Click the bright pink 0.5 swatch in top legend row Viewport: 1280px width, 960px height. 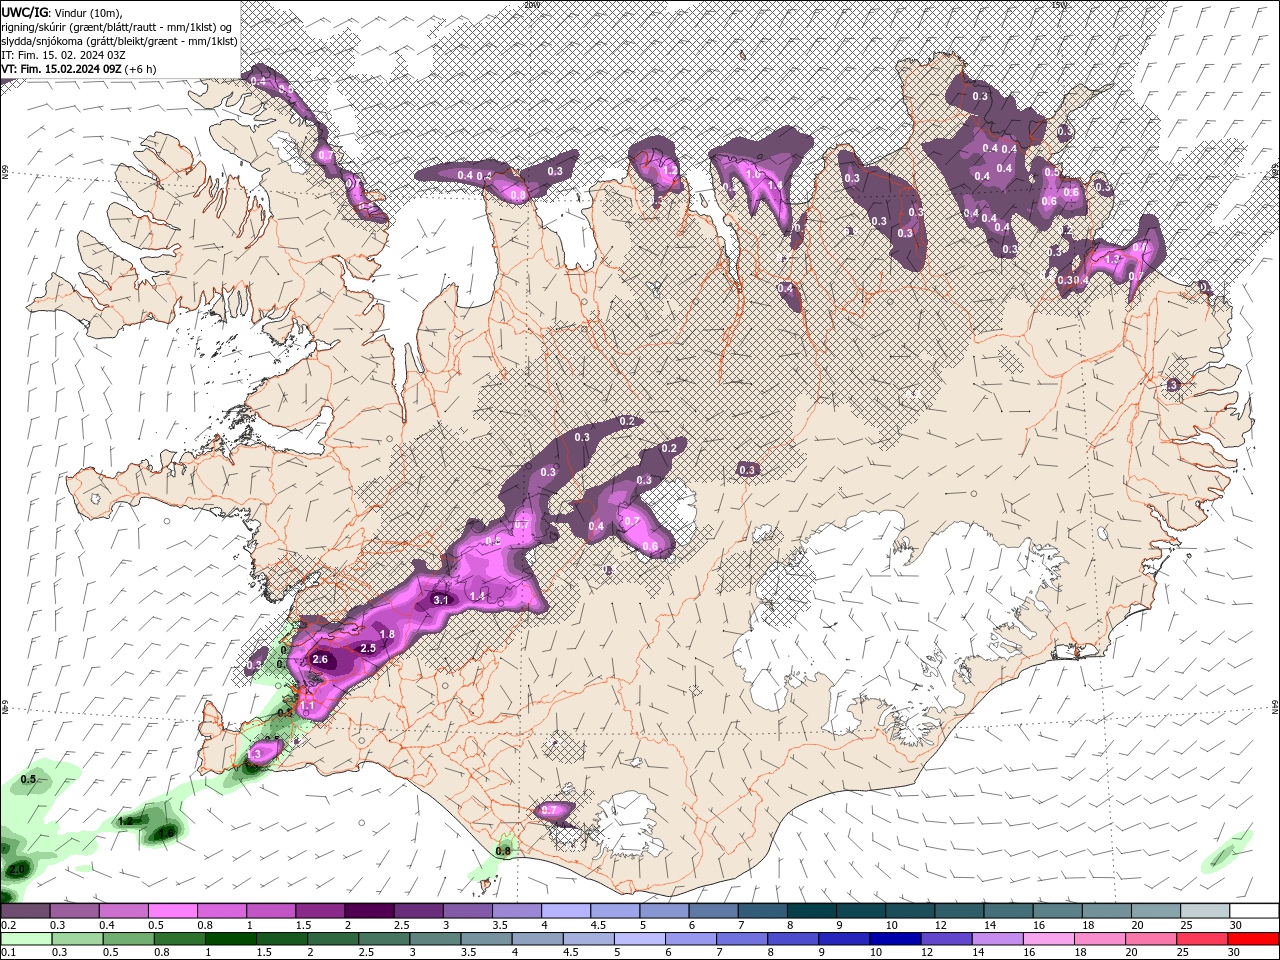point(172,911)
